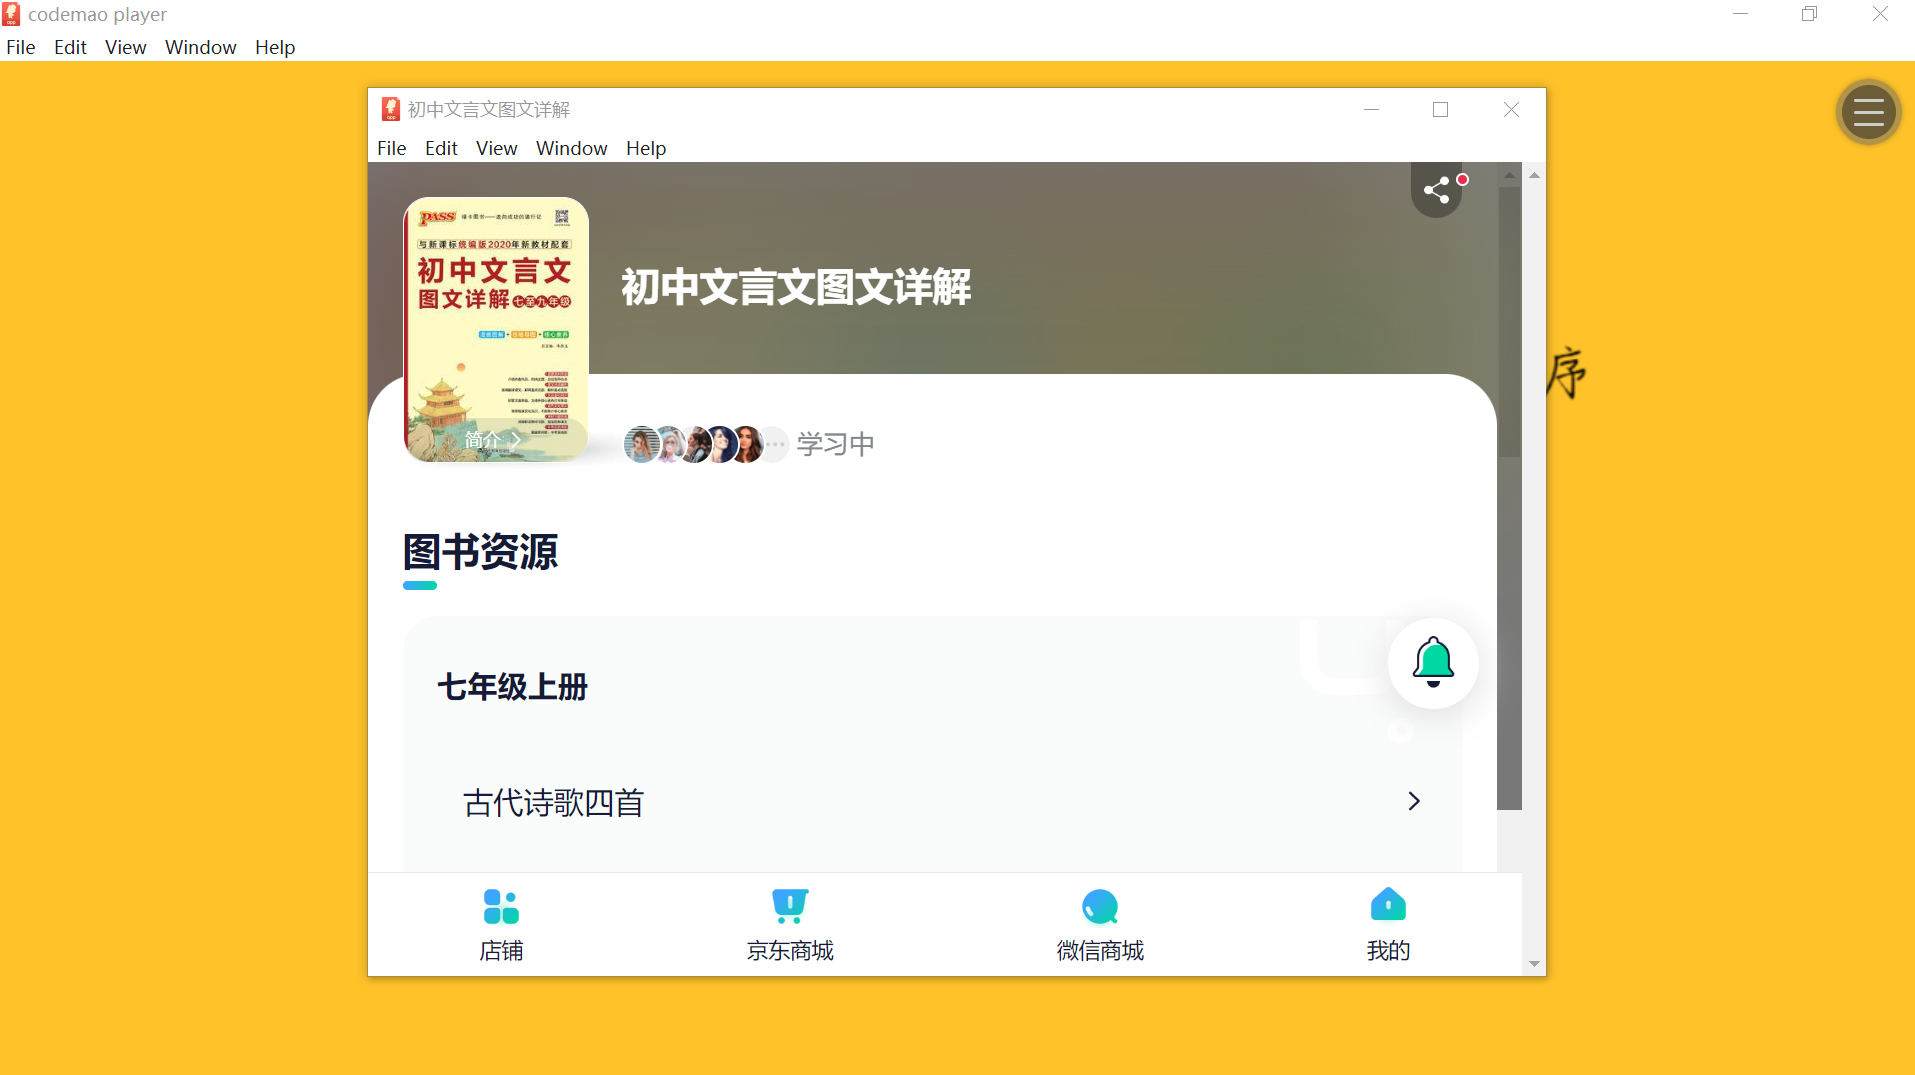
Task: Click the window scrollbar up arrow
Action: 1534,175
